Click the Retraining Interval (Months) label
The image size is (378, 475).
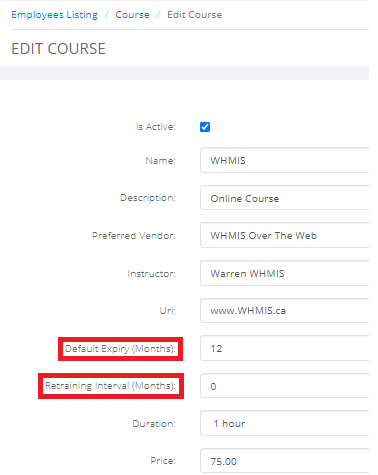tap(110, 386)
